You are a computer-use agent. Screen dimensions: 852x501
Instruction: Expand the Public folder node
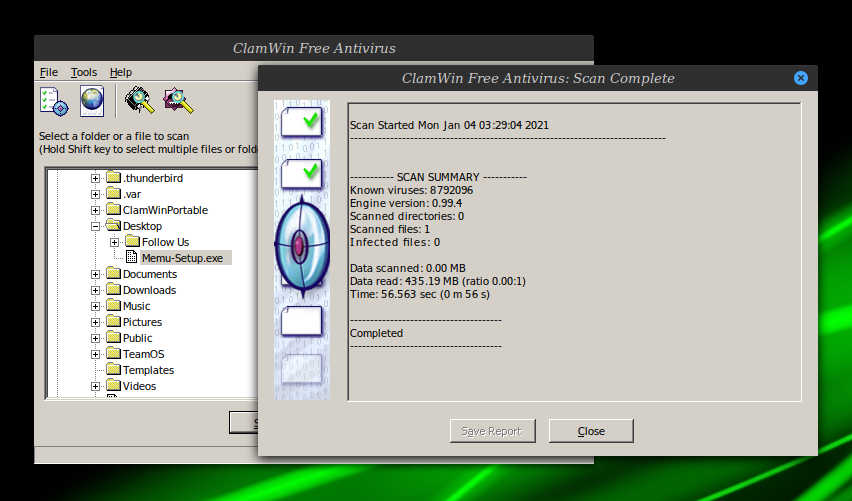coord(95,339)
